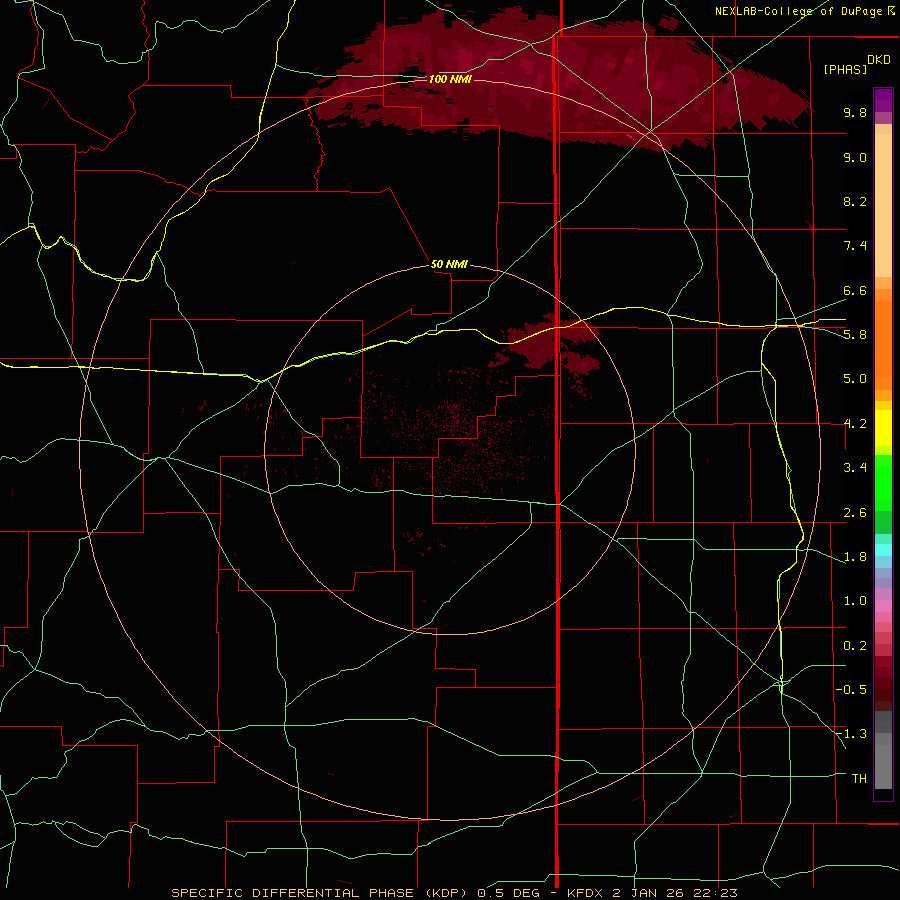Pick the light peach legend color band
Screen dimensions: 900x900
(x=883, y=205)
